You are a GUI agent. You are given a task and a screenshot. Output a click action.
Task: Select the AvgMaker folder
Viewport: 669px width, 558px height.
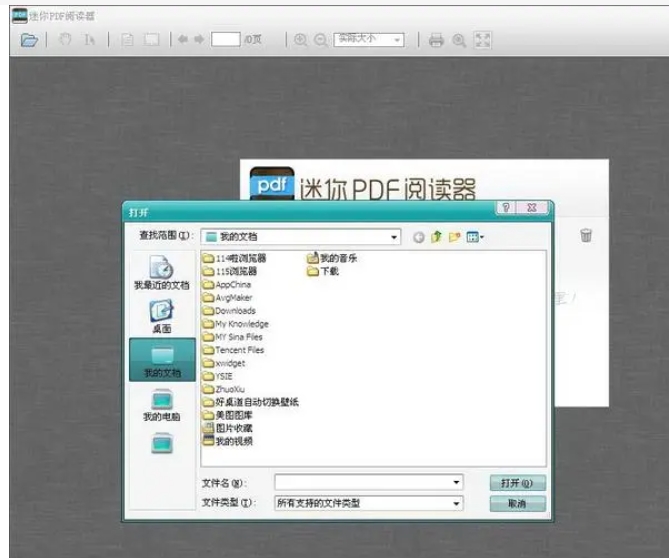pyautogui.click(x=227, y=297)
